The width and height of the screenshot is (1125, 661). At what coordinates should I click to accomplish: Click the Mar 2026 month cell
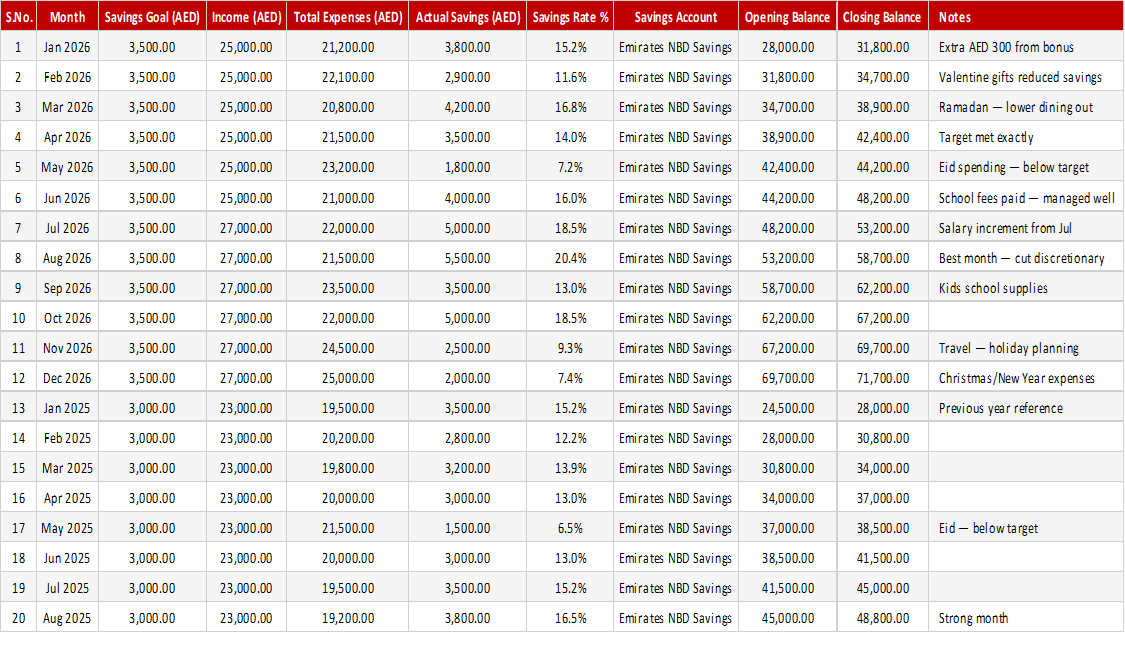[x=67, y=108]
